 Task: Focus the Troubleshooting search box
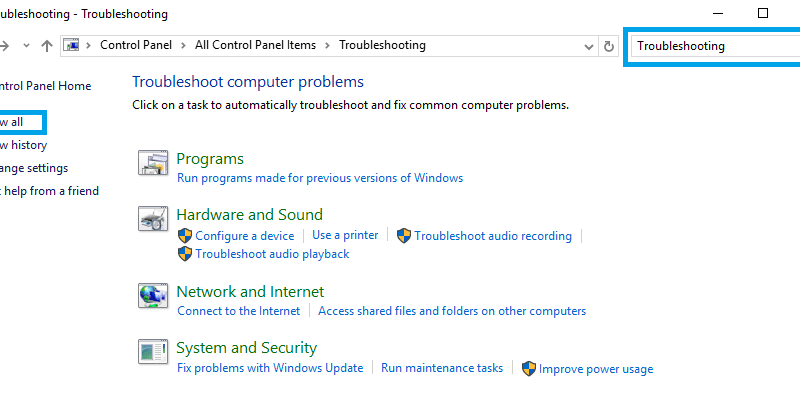point(714,46)
